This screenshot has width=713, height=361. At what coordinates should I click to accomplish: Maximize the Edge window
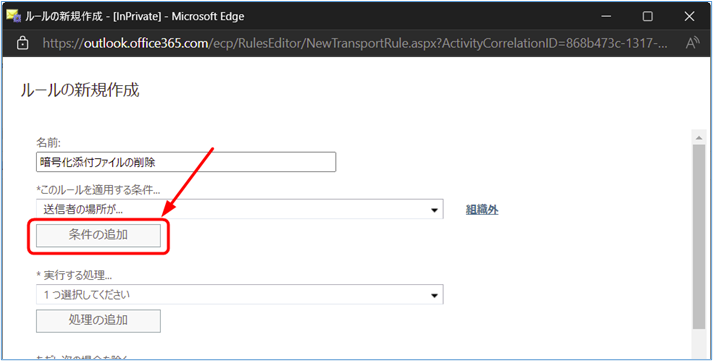pyautogui.click(x=648, y=17)
